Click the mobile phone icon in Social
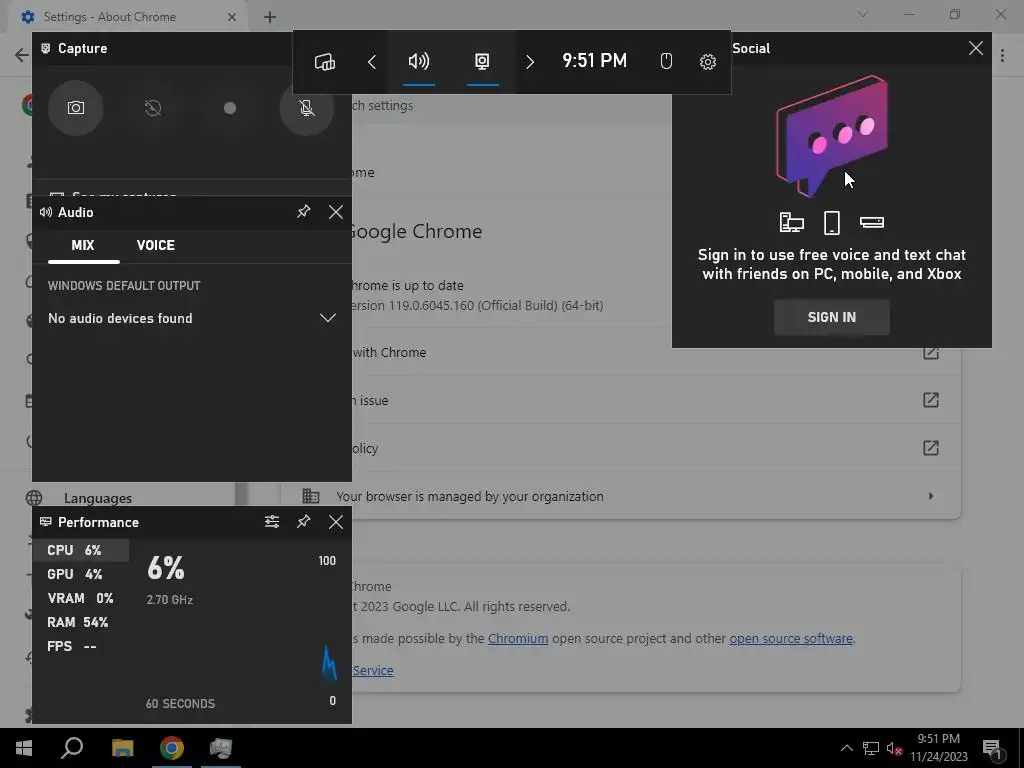This screenshot has width=1024, height=768. (831, 223)
